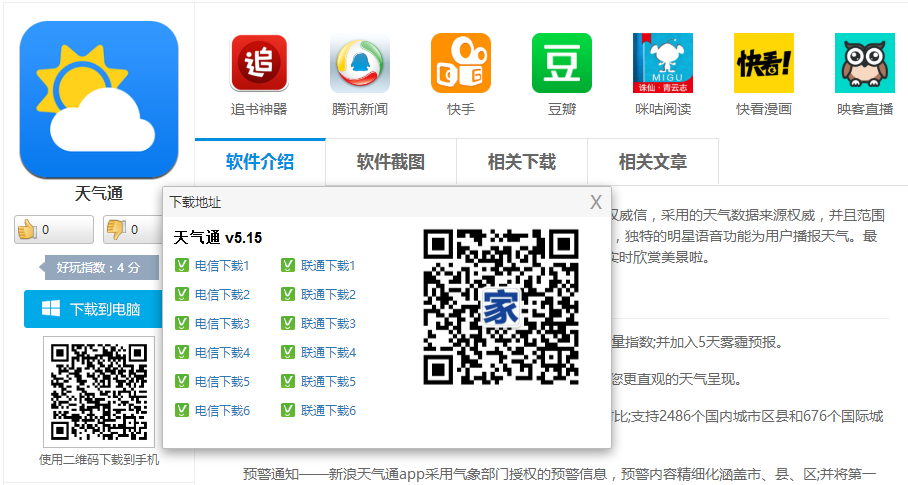This screenshot has height=485, width=908.
Task: Click the 电信下载1 link
Action: click(x=222, y=266)
